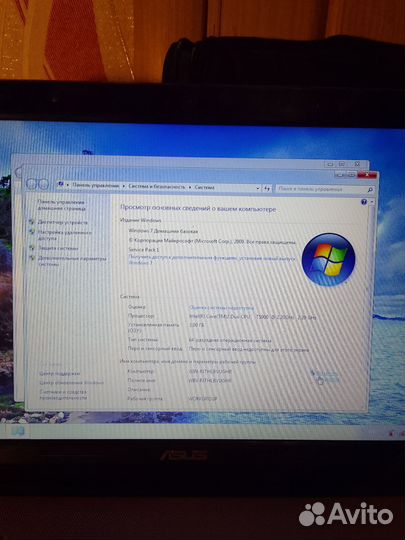This screenshot has height=540, width=405.
Task: Click shield icon next to Настройка удаленного доступа
Action: pyautogui.click(x=32, y=232)
